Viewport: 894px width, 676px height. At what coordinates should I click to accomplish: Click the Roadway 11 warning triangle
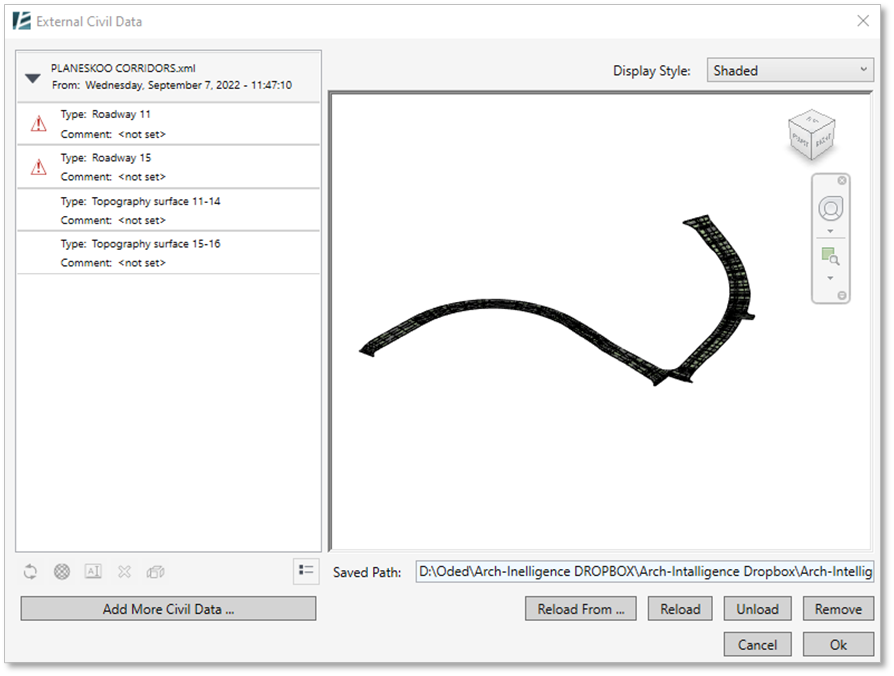tap(39, 123)
